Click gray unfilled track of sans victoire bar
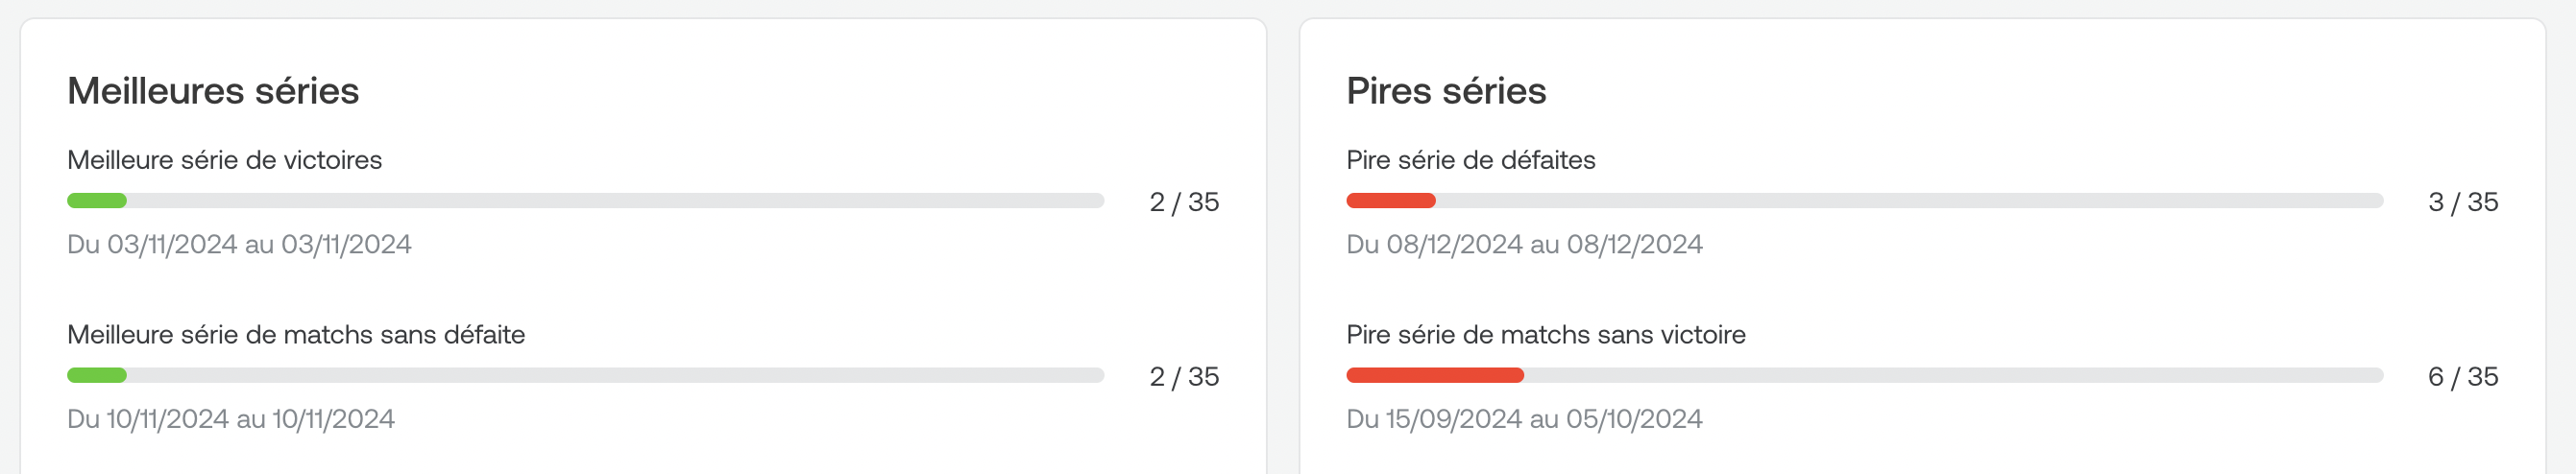The height and width of the screenshot is (474, 2576). 1954,376
